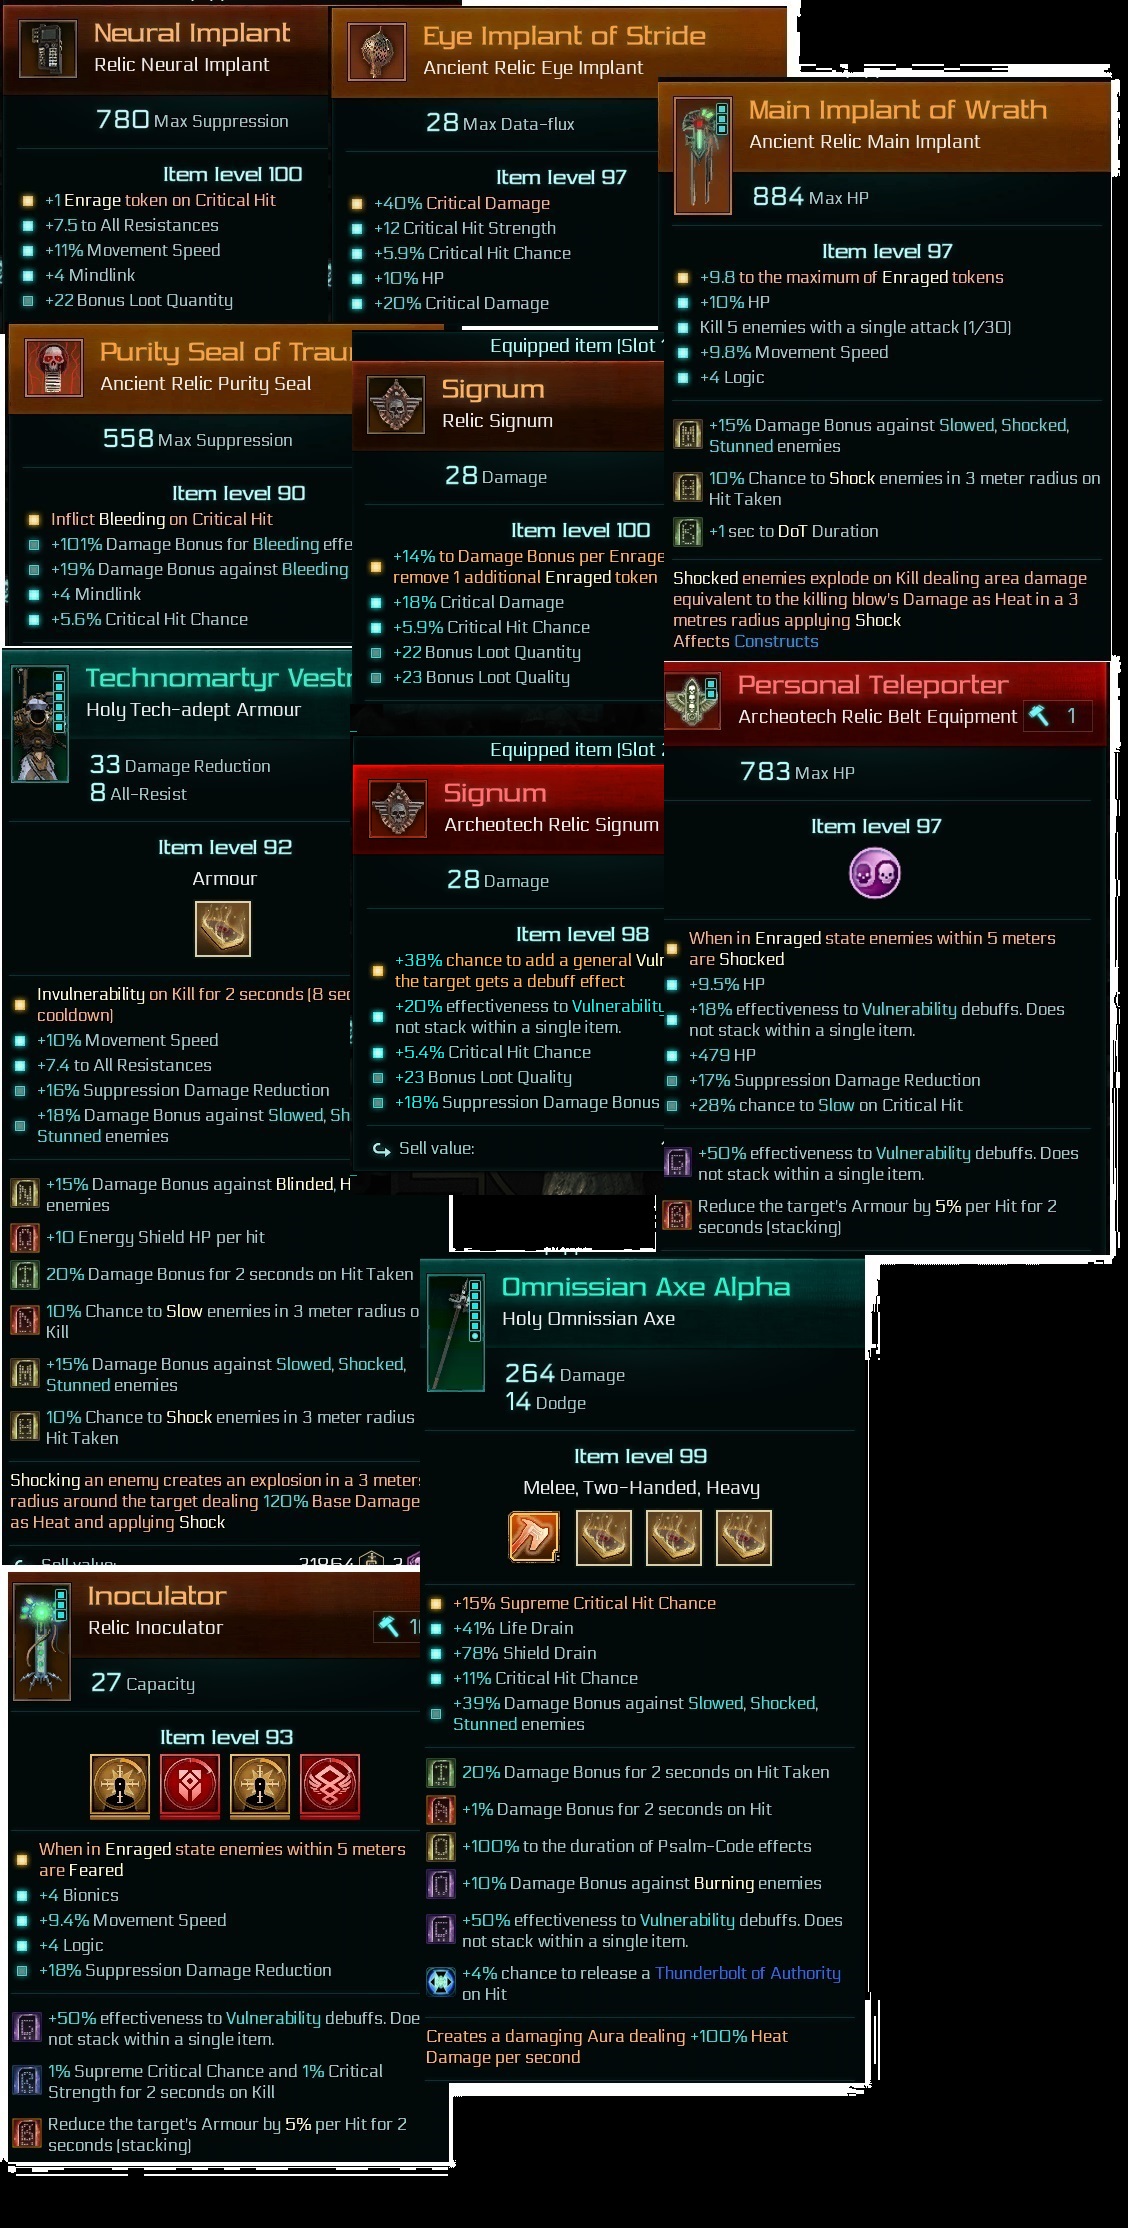The height and width of the screenshot is (2228, 1128).
Task: Click the Psalm-Code duration enchant icon
Action: point(441,1846)
